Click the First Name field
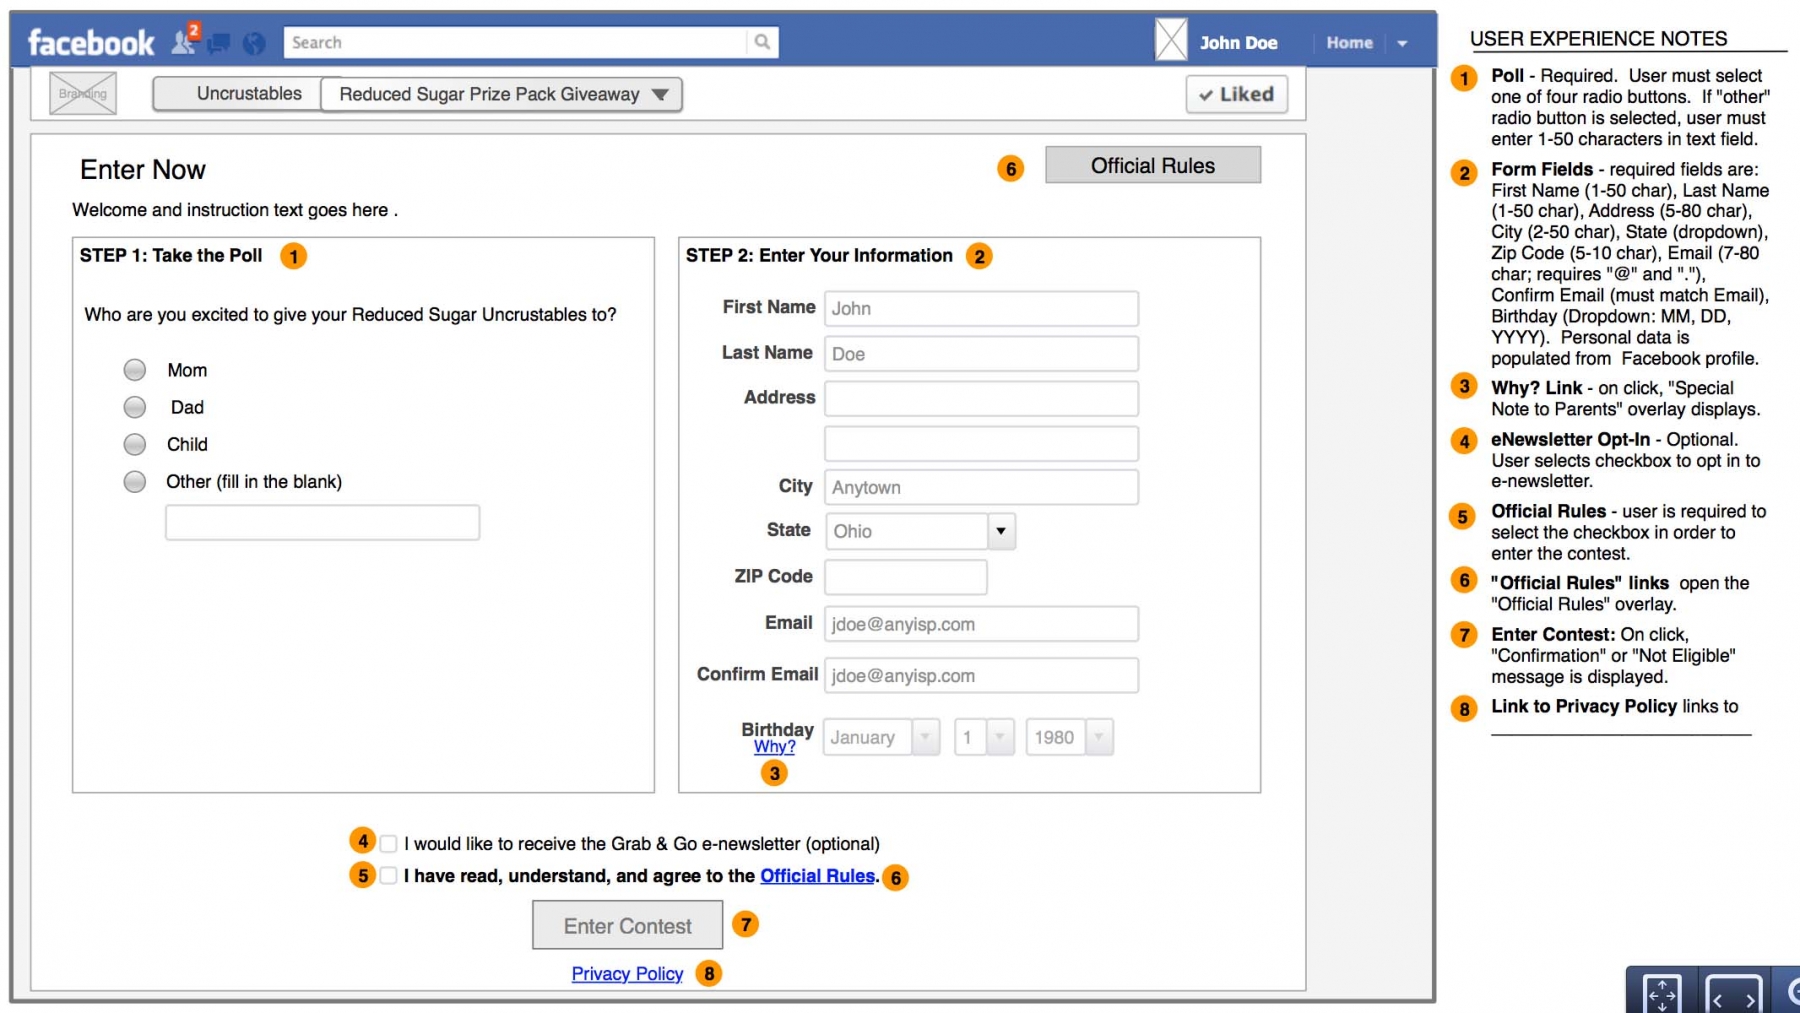1800x1013 pixels. click(x=981, y=308)
